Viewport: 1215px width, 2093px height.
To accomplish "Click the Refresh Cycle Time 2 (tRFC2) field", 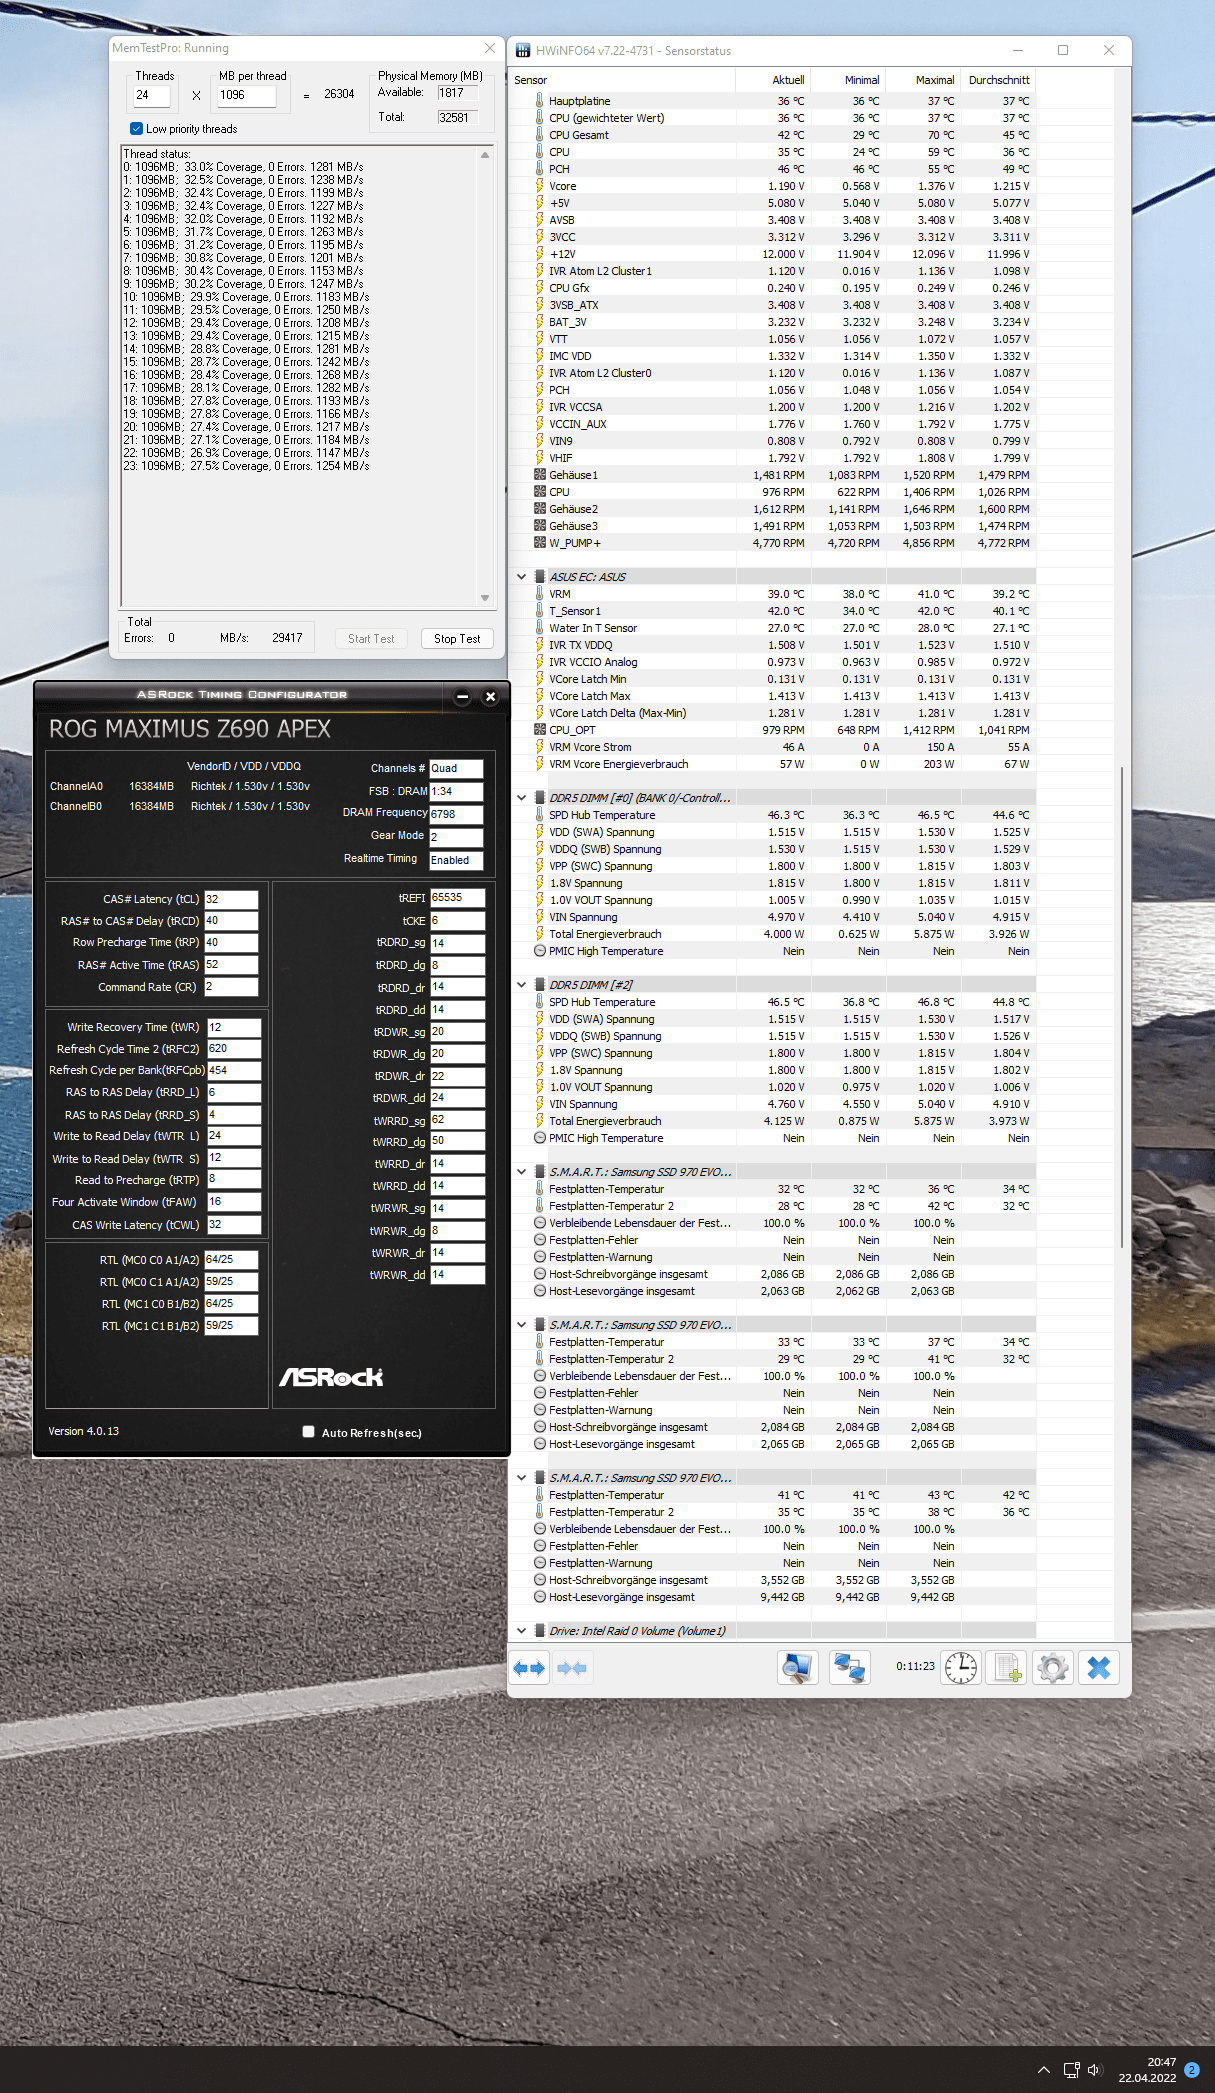I will [x=234, y=1049].
